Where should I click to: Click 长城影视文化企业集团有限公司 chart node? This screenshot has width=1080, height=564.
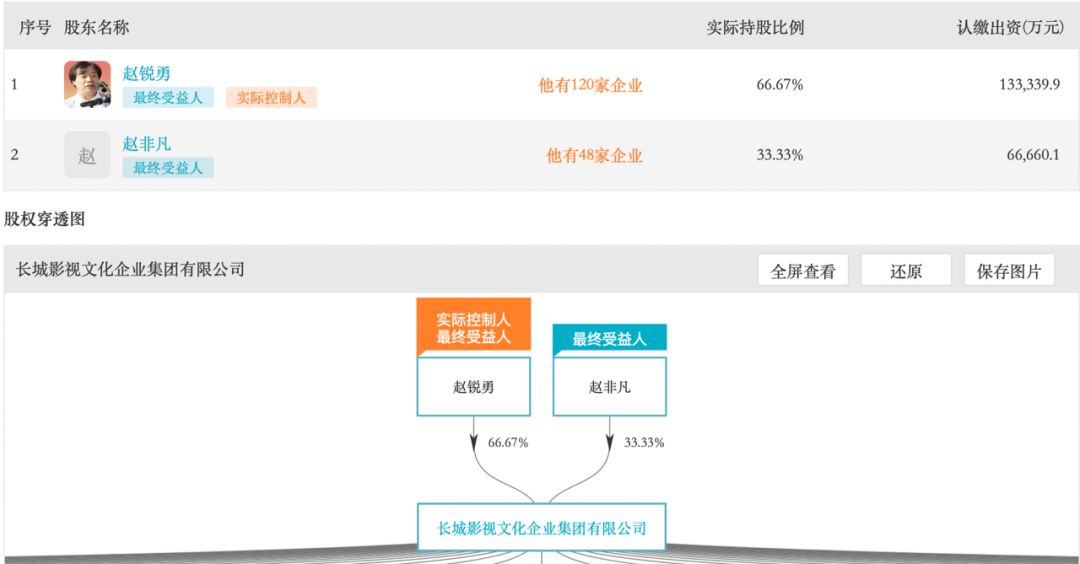click(541, 528)
